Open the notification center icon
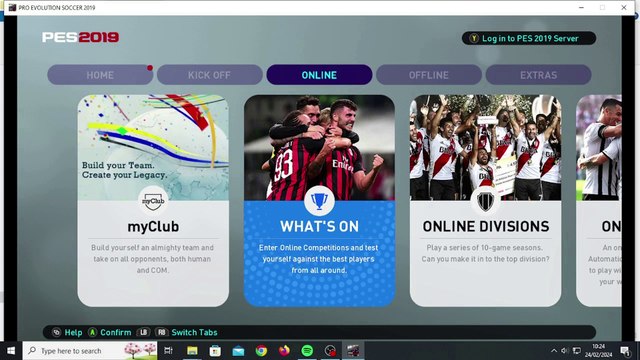The width and height of the screenshot is (640, 360). (x=625, y=351)
